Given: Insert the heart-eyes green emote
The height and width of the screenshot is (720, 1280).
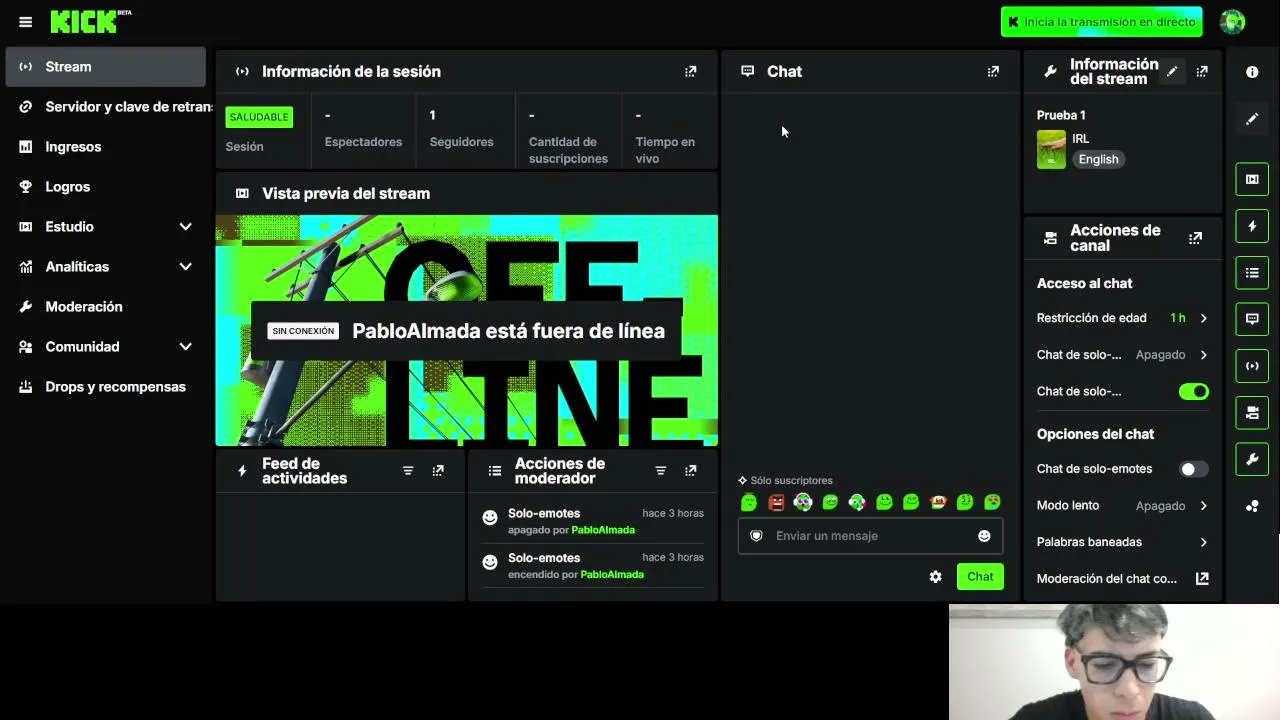Looking at the screenshot, I should (x=992, y=502).
